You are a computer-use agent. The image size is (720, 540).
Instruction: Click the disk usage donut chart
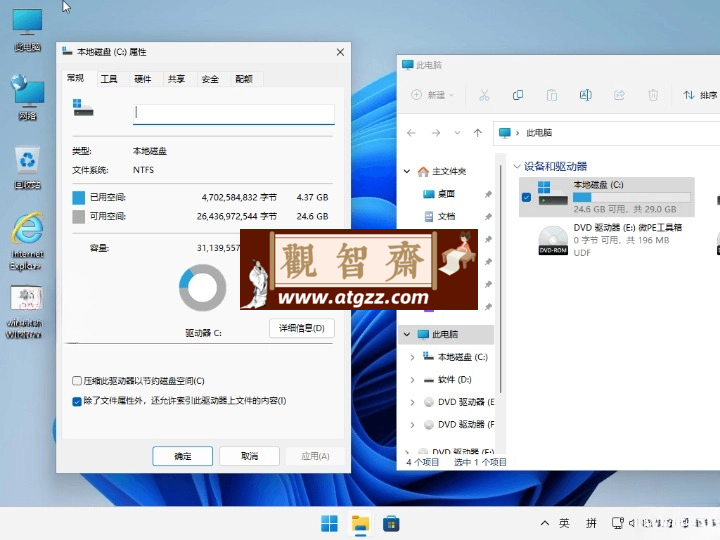(202, 288)
